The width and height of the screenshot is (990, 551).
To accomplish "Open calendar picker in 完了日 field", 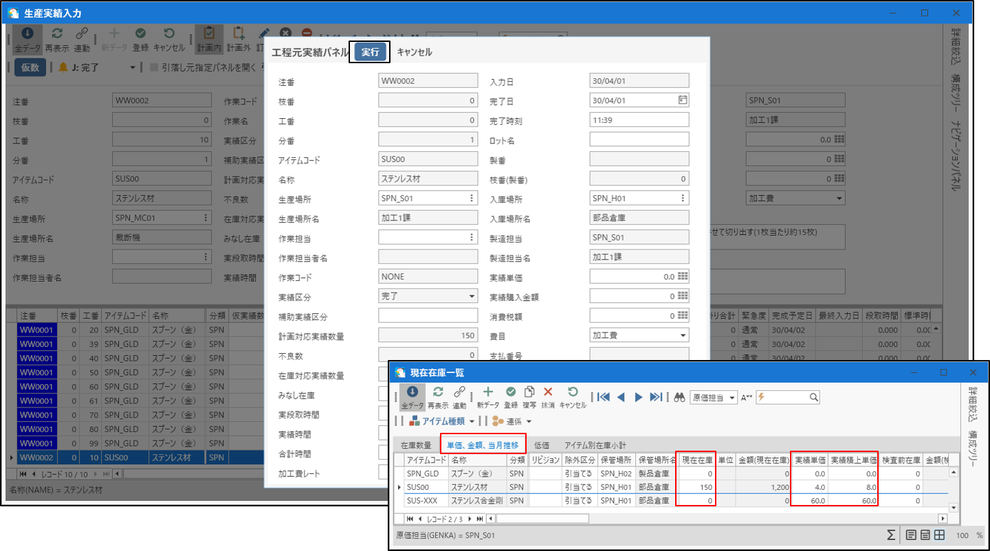I will [682, 100].
